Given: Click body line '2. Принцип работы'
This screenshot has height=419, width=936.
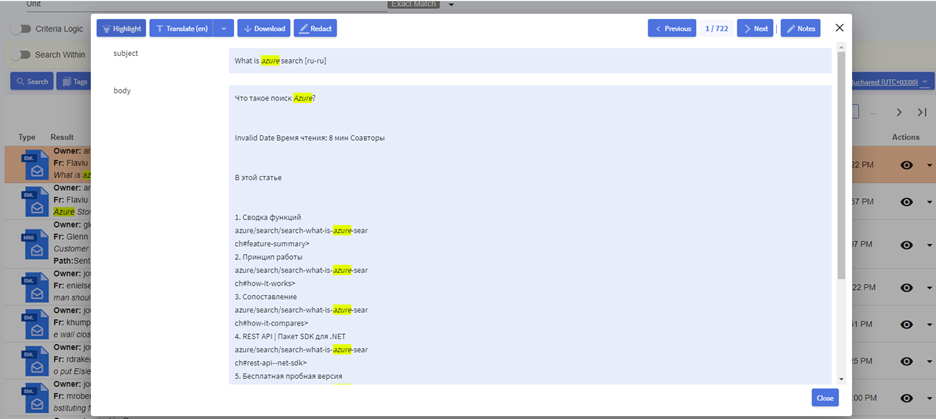Looking at the screenshot, I should click(x=269, y=257).
